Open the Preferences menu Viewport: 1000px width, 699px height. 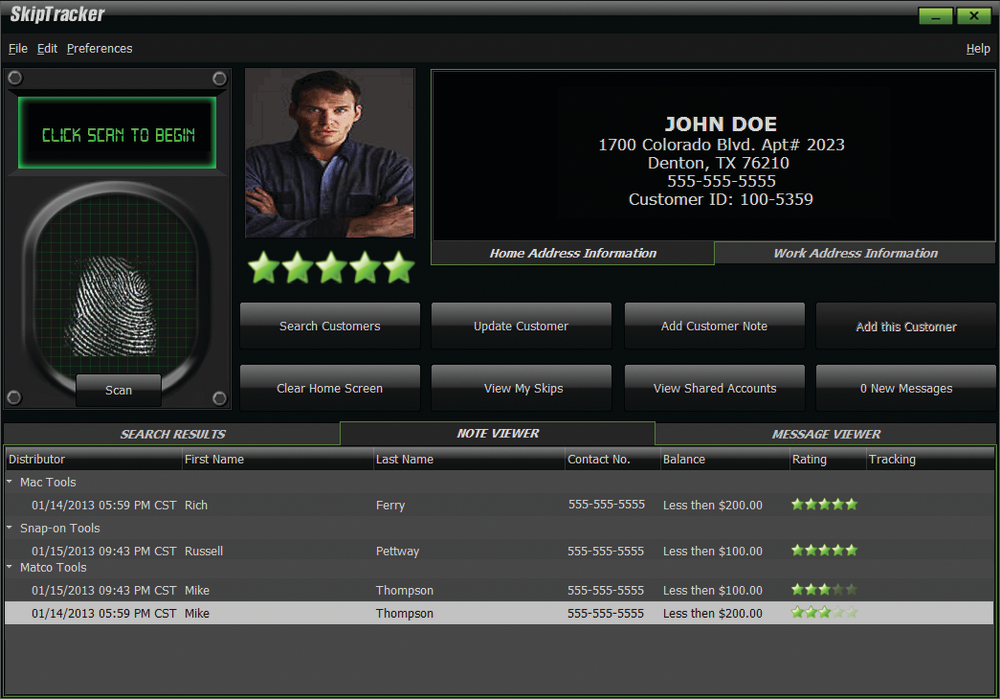tap(99, 48)
